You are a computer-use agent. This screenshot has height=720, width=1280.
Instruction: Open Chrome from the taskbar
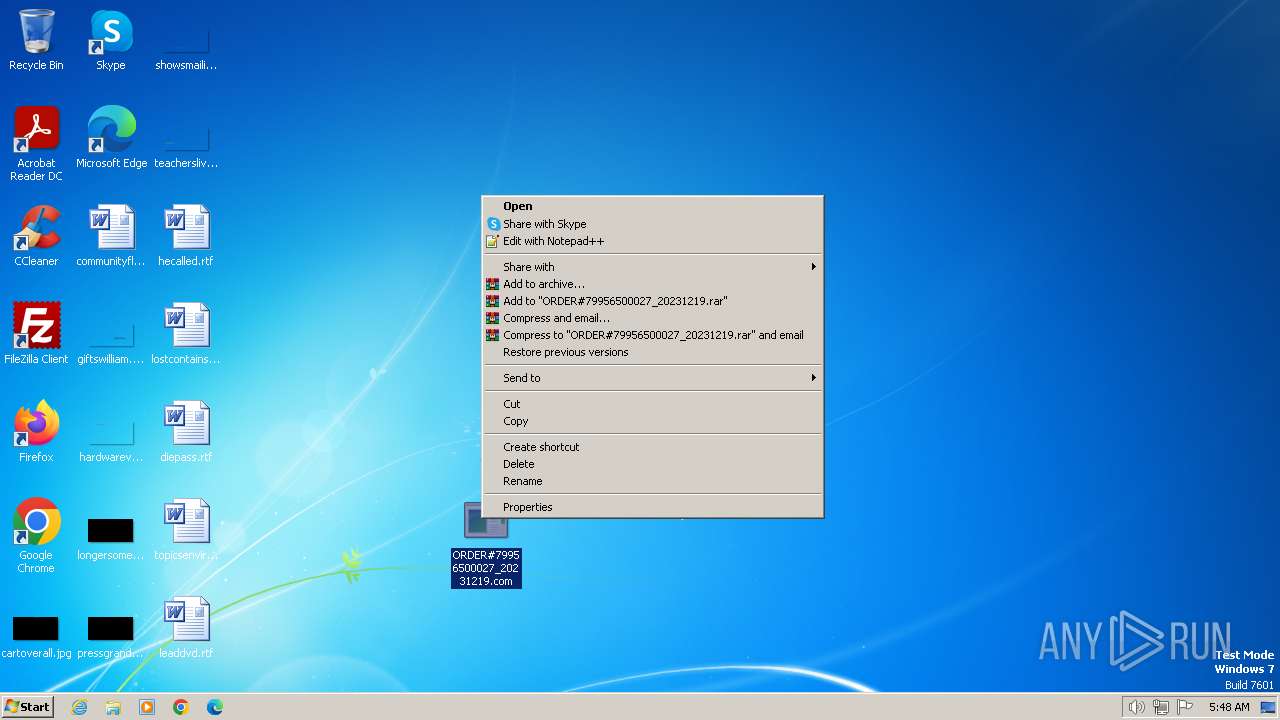[181, 707]
